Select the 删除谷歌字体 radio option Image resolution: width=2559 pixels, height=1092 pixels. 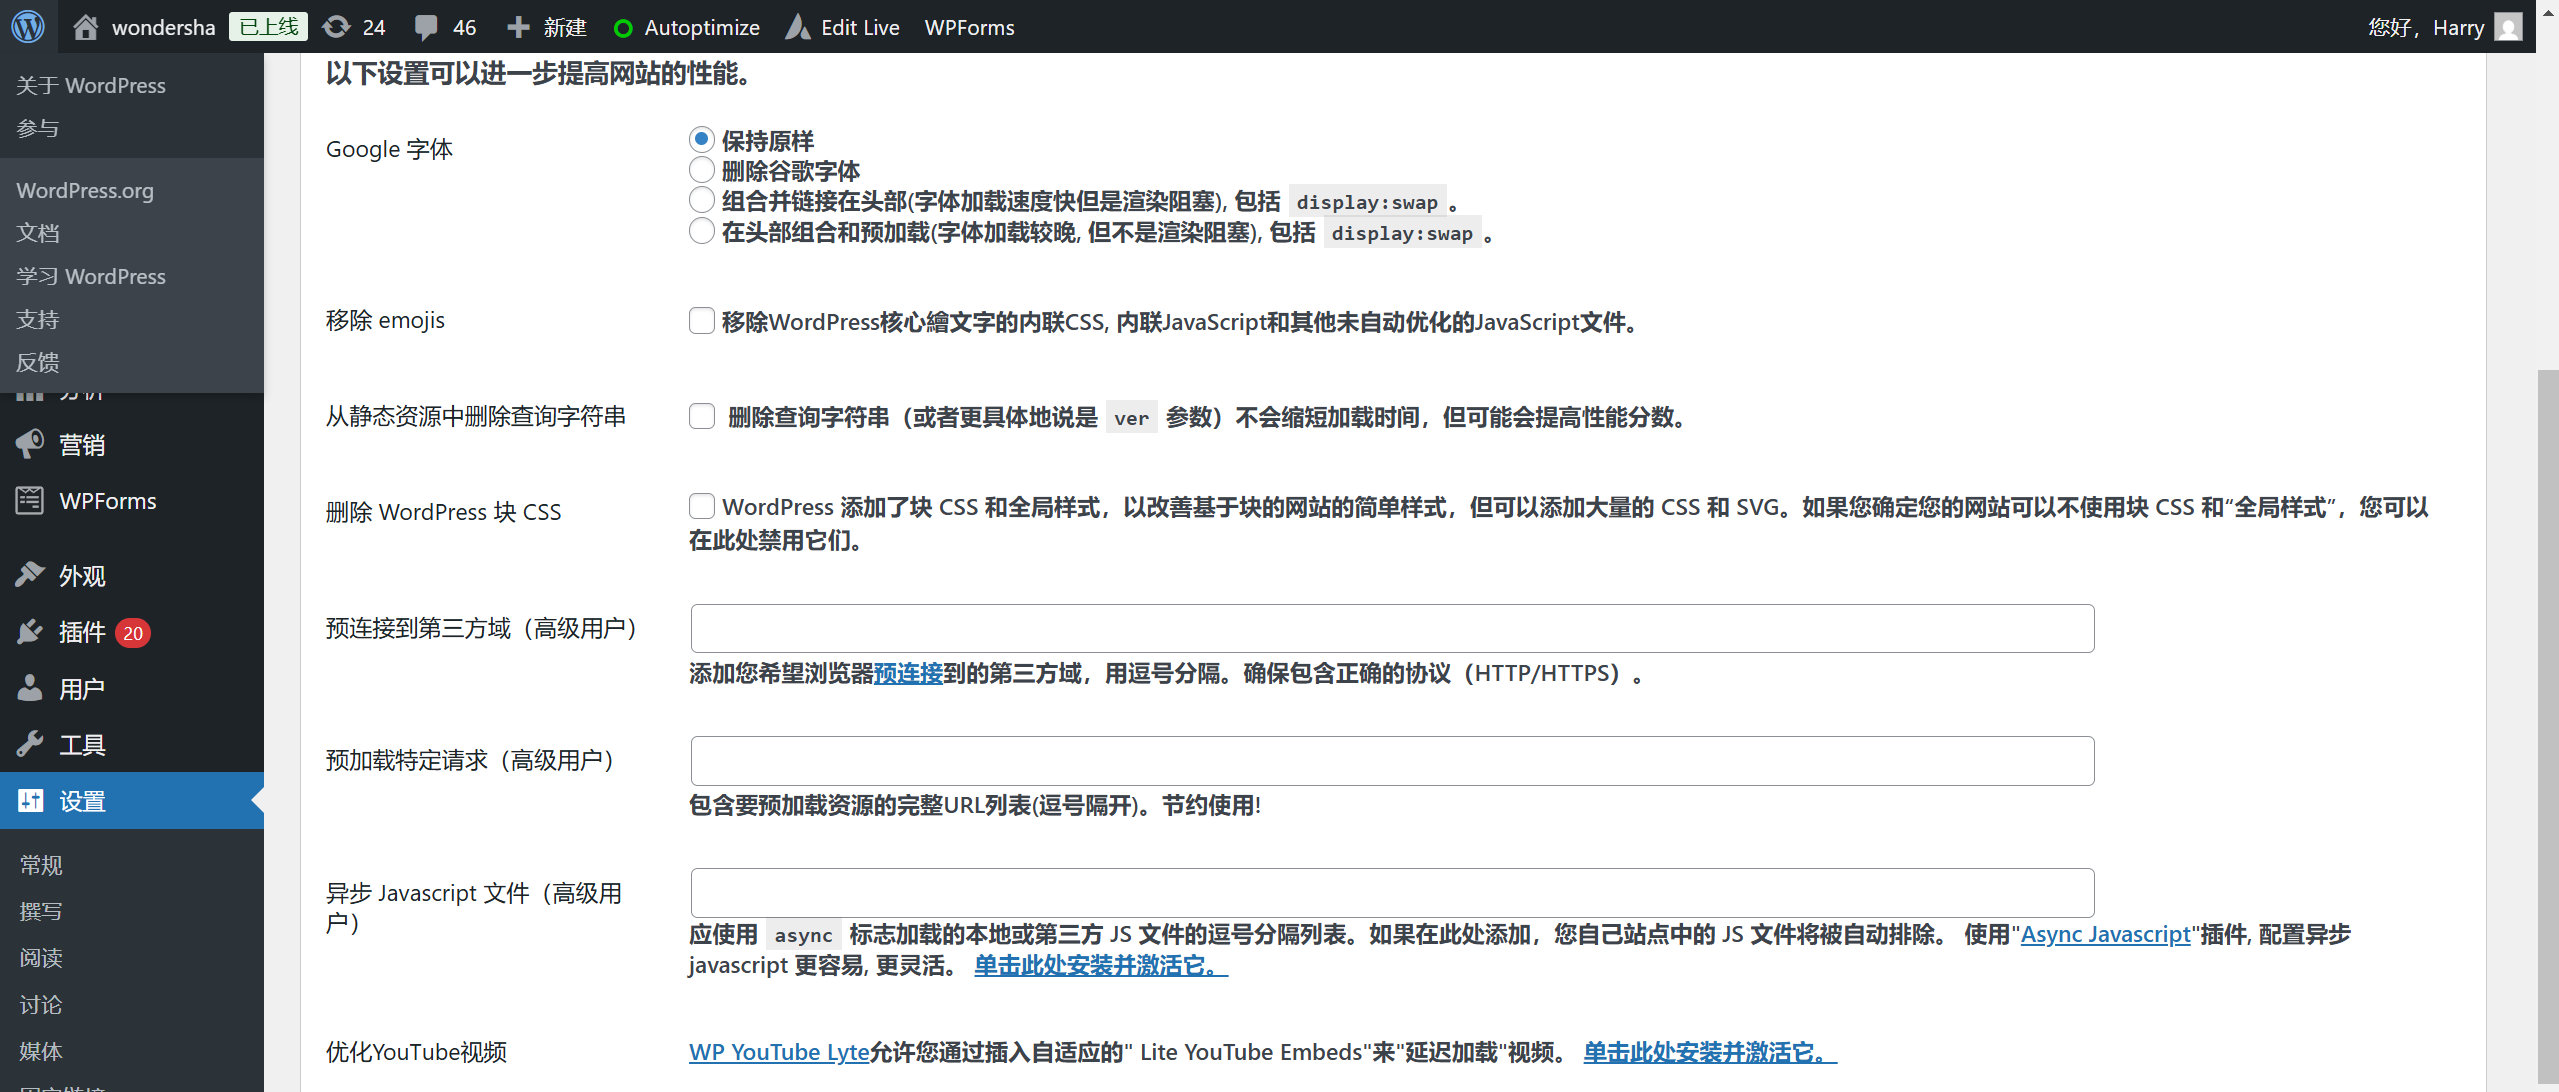(x=701, y=170)
